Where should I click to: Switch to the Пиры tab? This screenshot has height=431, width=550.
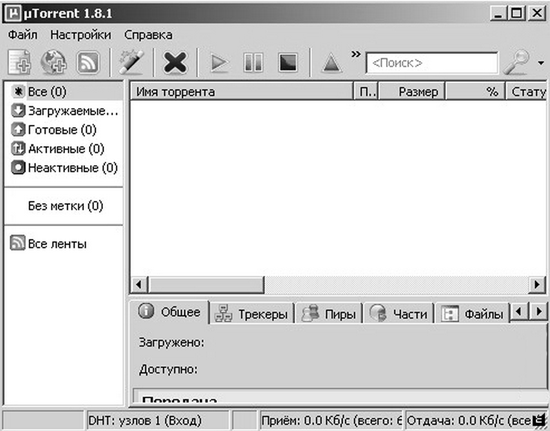coord(329,314)
